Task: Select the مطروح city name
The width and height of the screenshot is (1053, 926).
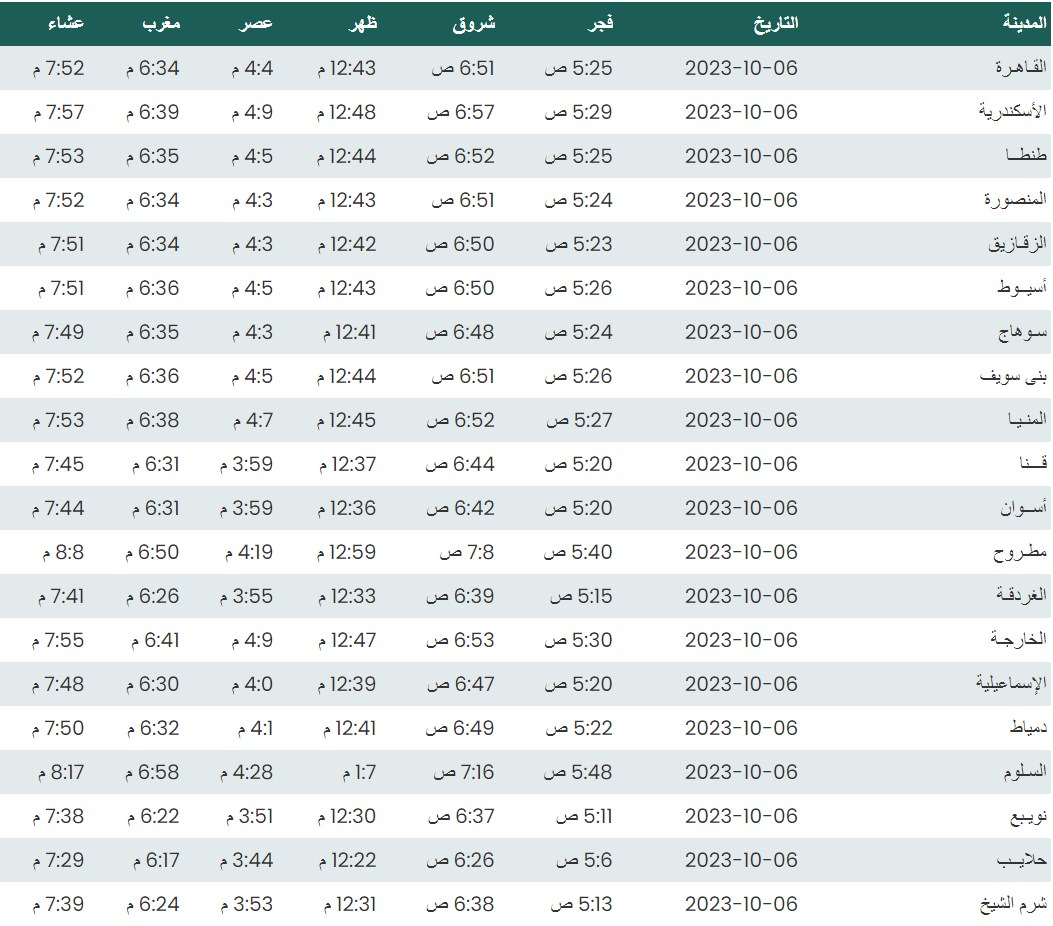Action: (1020, 552)
